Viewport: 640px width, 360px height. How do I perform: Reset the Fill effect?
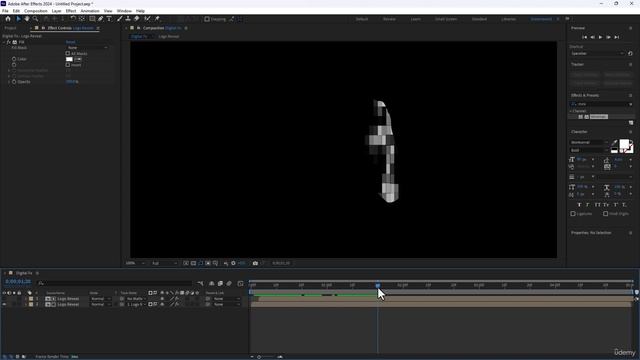tap(71, 42)
